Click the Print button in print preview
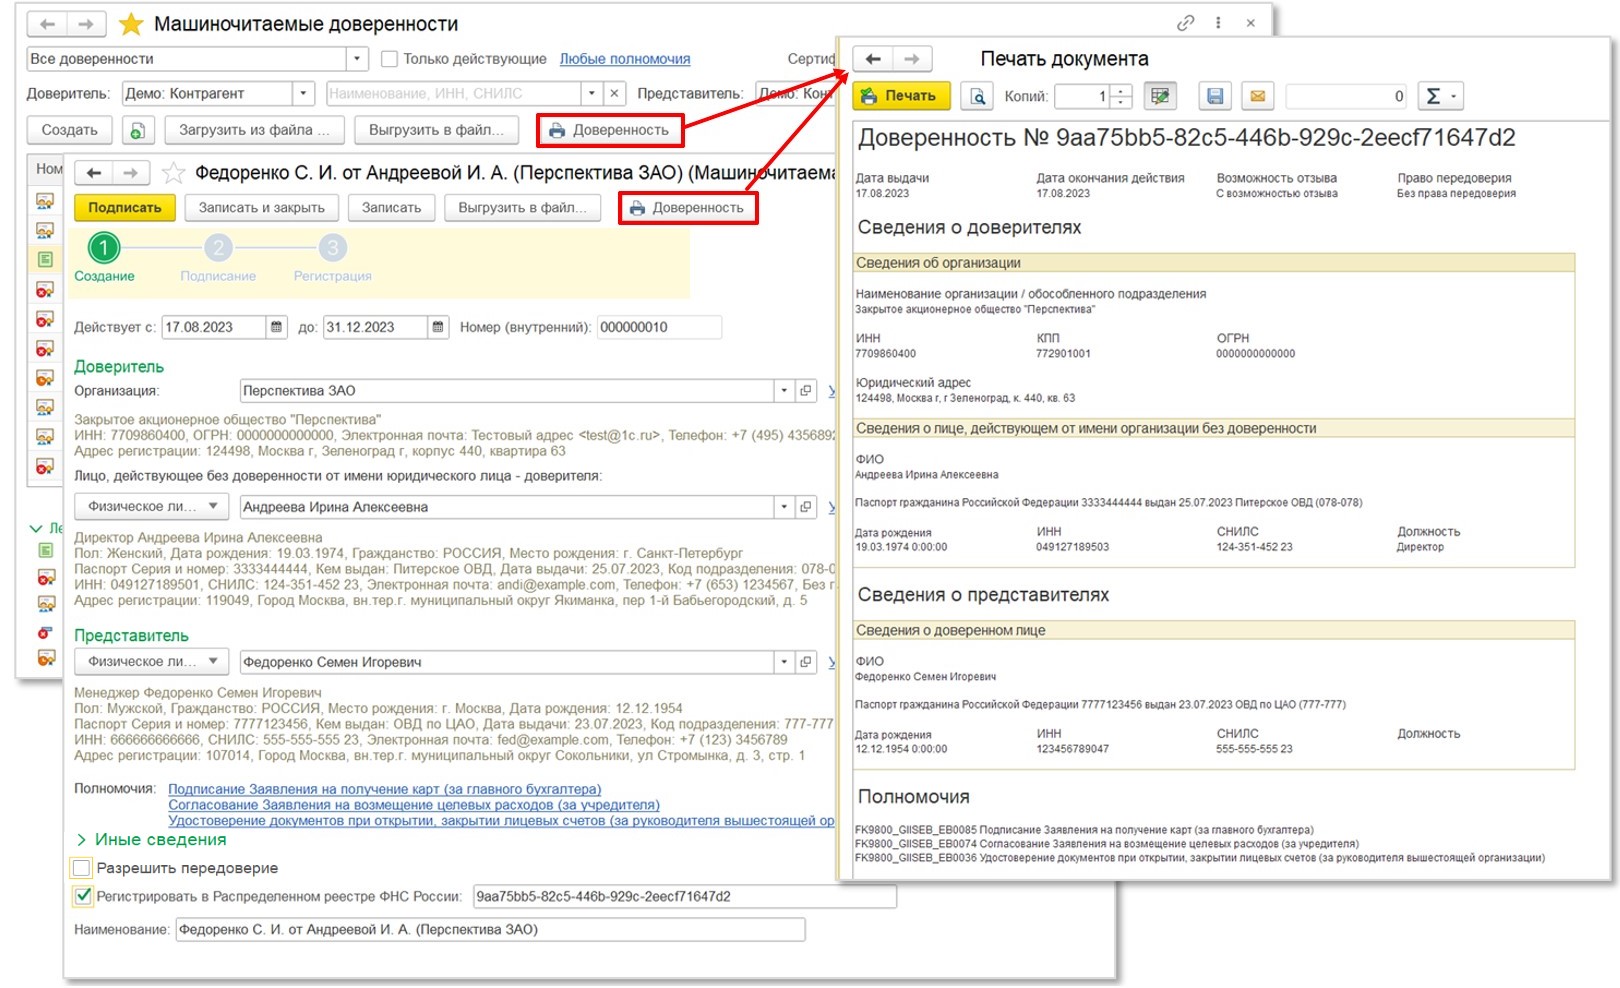 pos(901,96)
